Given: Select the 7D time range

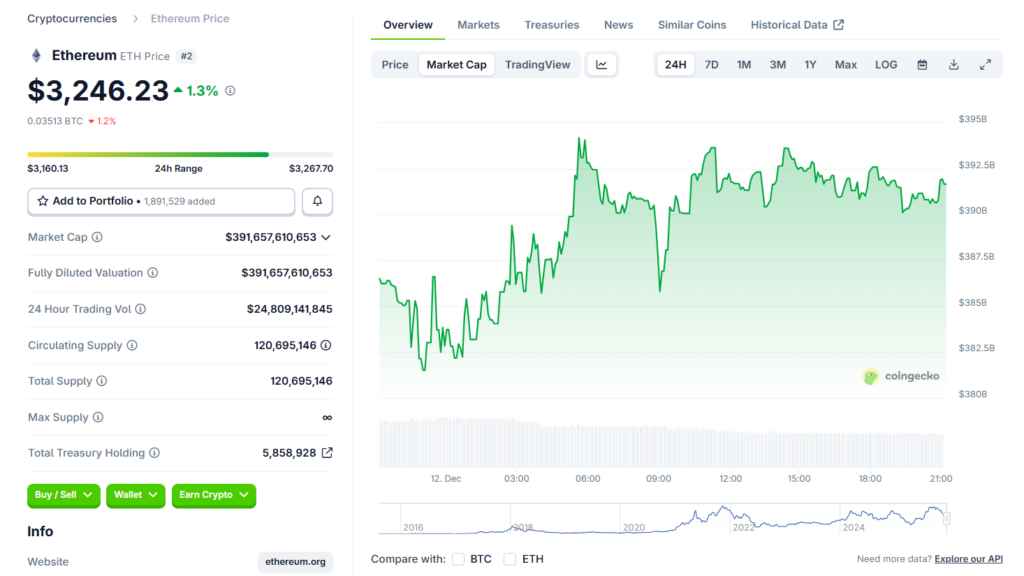Looking at the screenshot, I should click(711, 65).
